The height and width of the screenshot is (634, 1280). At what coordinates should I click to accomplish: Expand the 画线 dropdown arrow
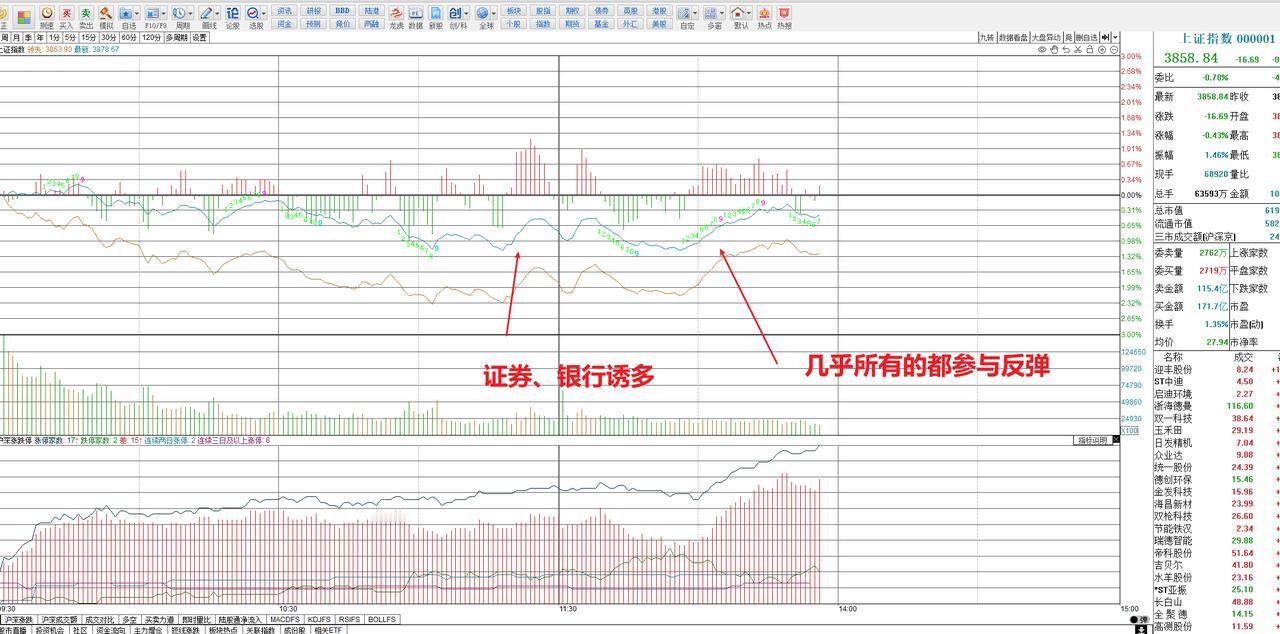(218, 13)
